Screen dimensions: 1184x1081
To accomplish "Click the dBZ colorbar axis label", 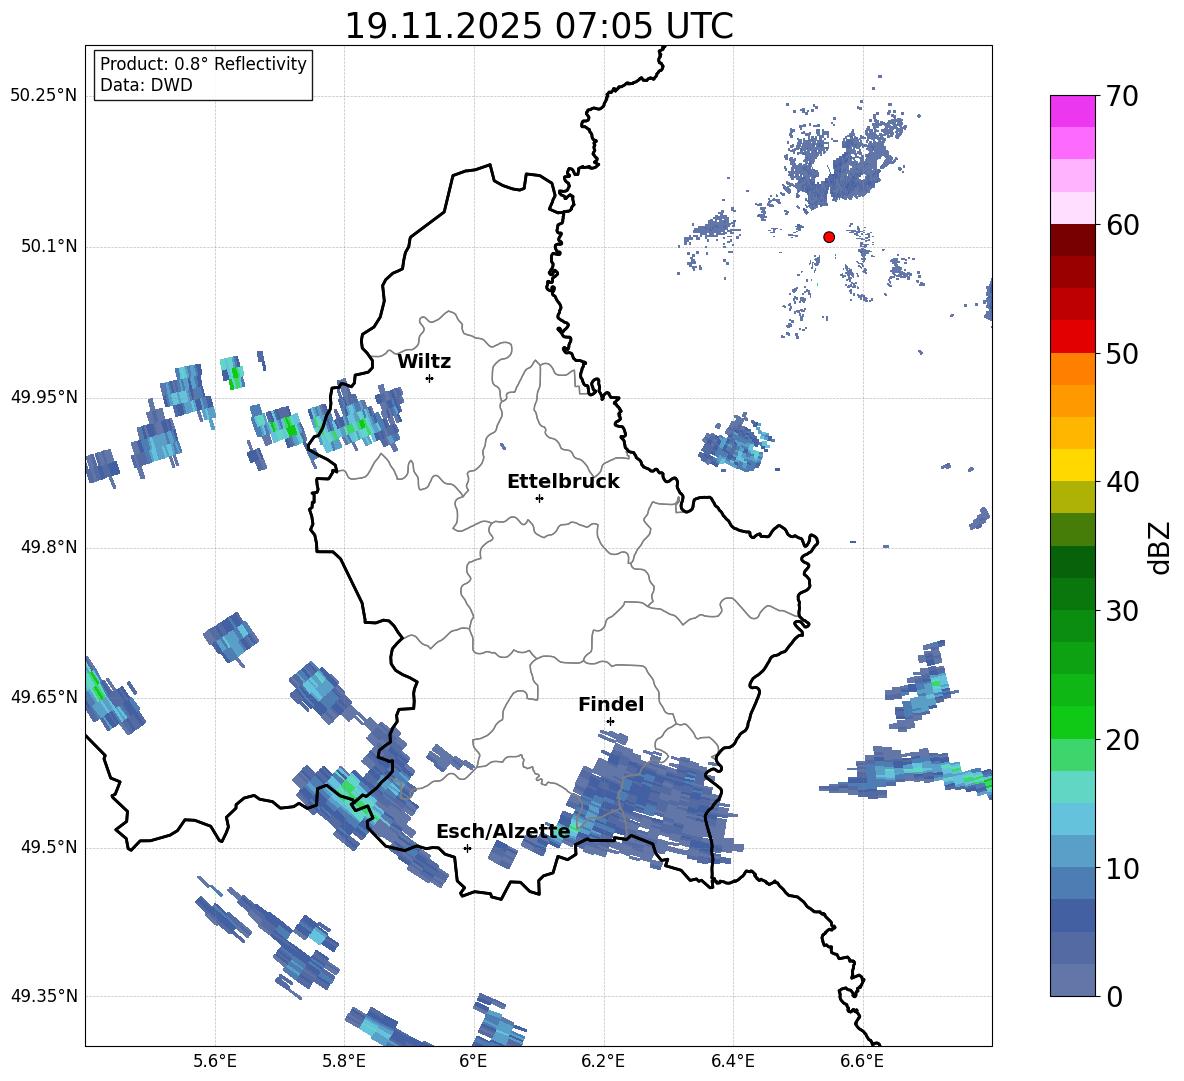I will (1160, 548).
